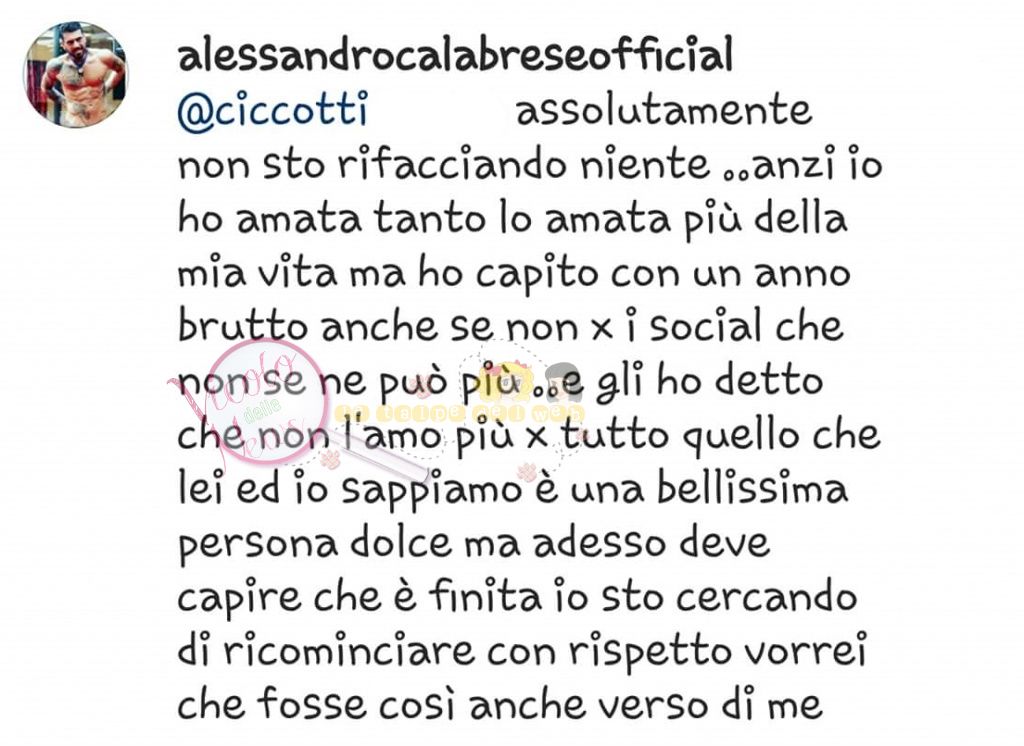The height and width of the screenshot is (746, 1024).
Task: Click the paw print beside sappiamo
Action: (x=526, y=470)
